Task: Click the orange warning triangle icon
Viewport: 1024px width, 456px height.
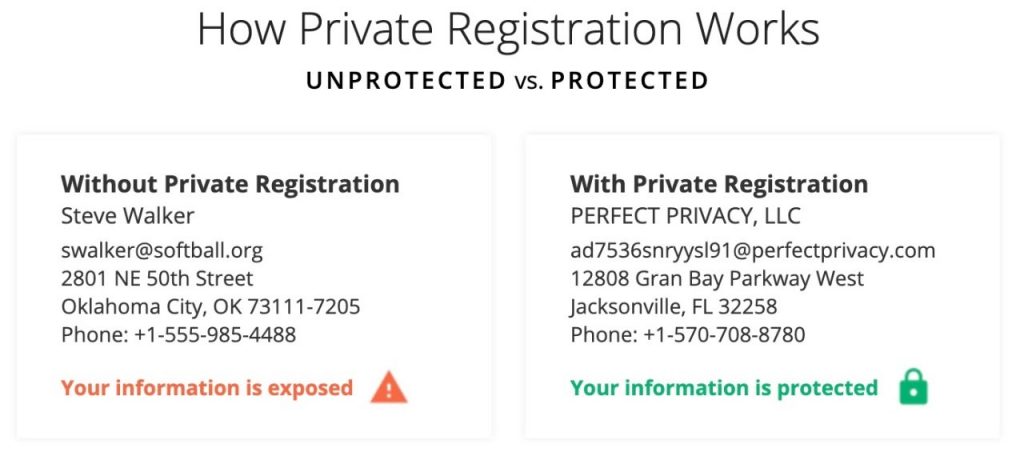Action: pos(389,387)
